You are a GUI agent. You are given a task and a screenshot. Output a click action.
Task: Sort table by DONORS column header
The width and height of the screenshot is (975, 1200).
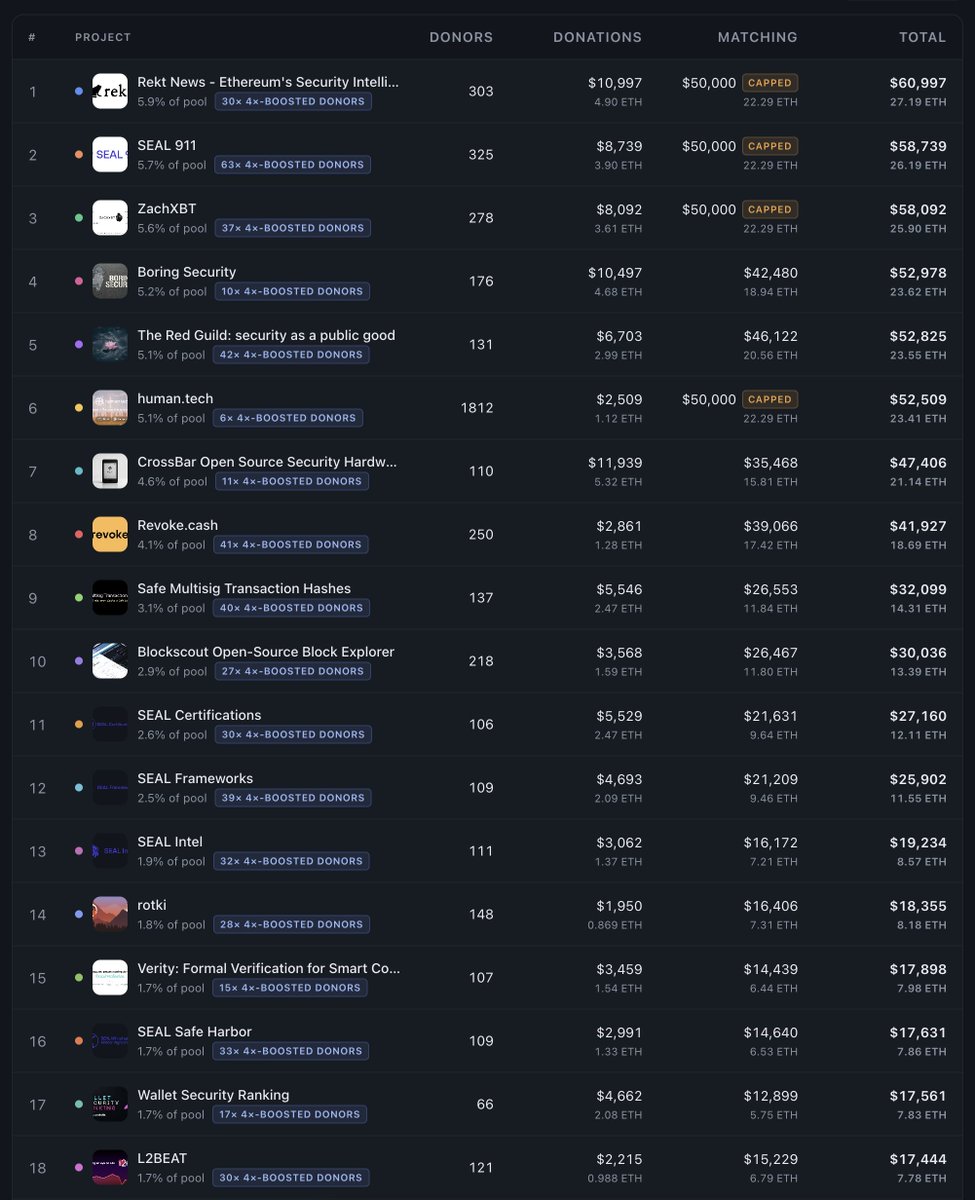(461, 37)
